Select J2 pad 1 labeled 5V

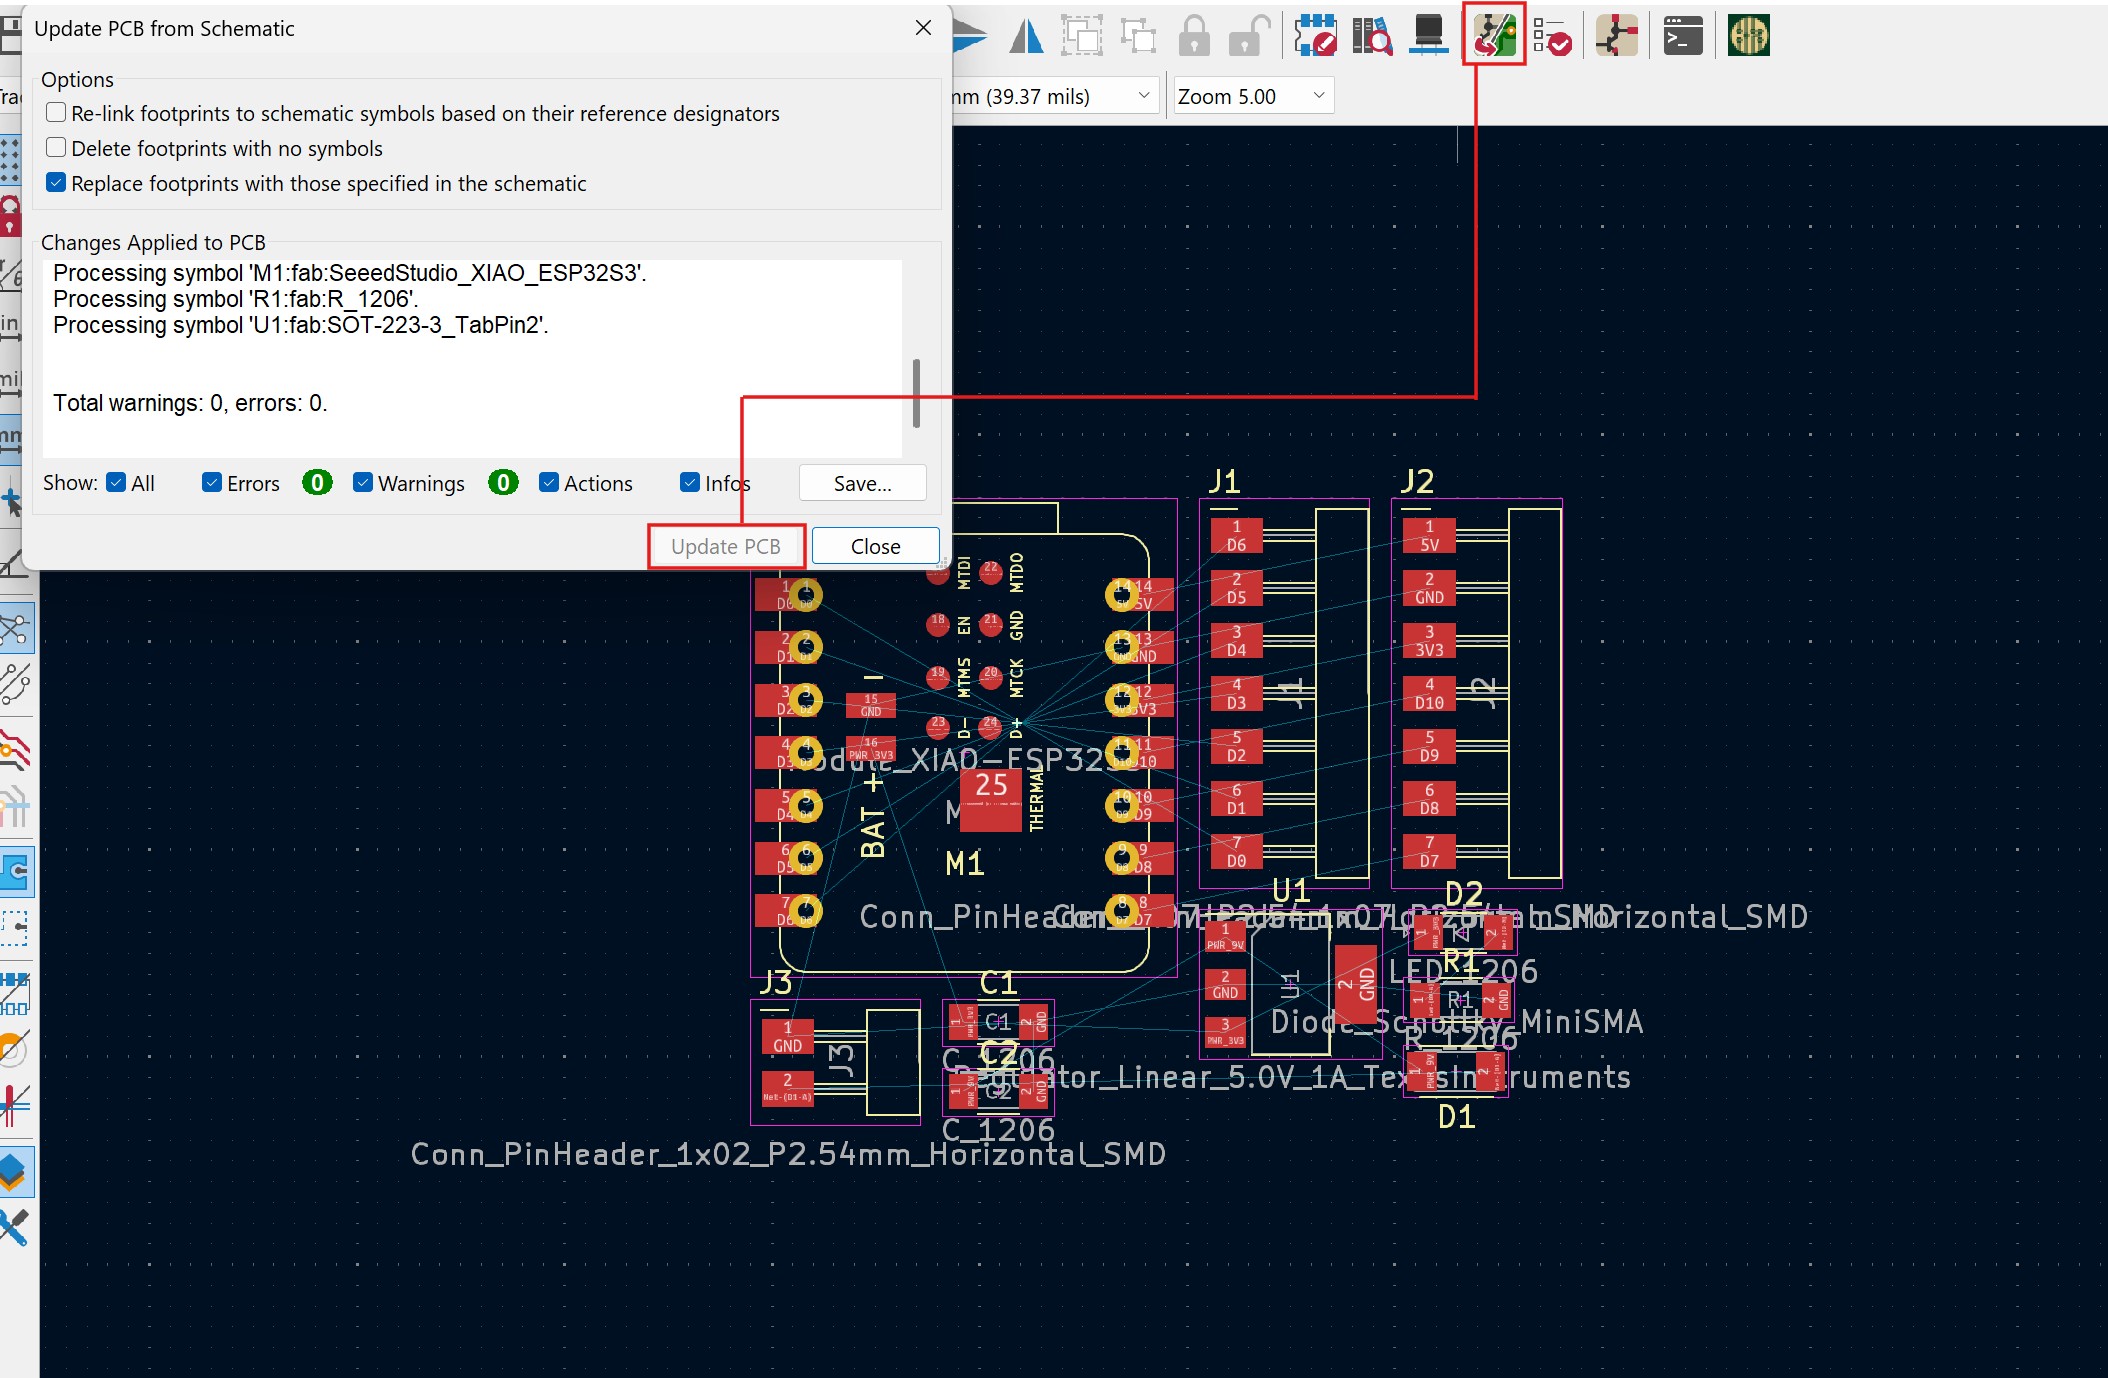[1429, 536]
